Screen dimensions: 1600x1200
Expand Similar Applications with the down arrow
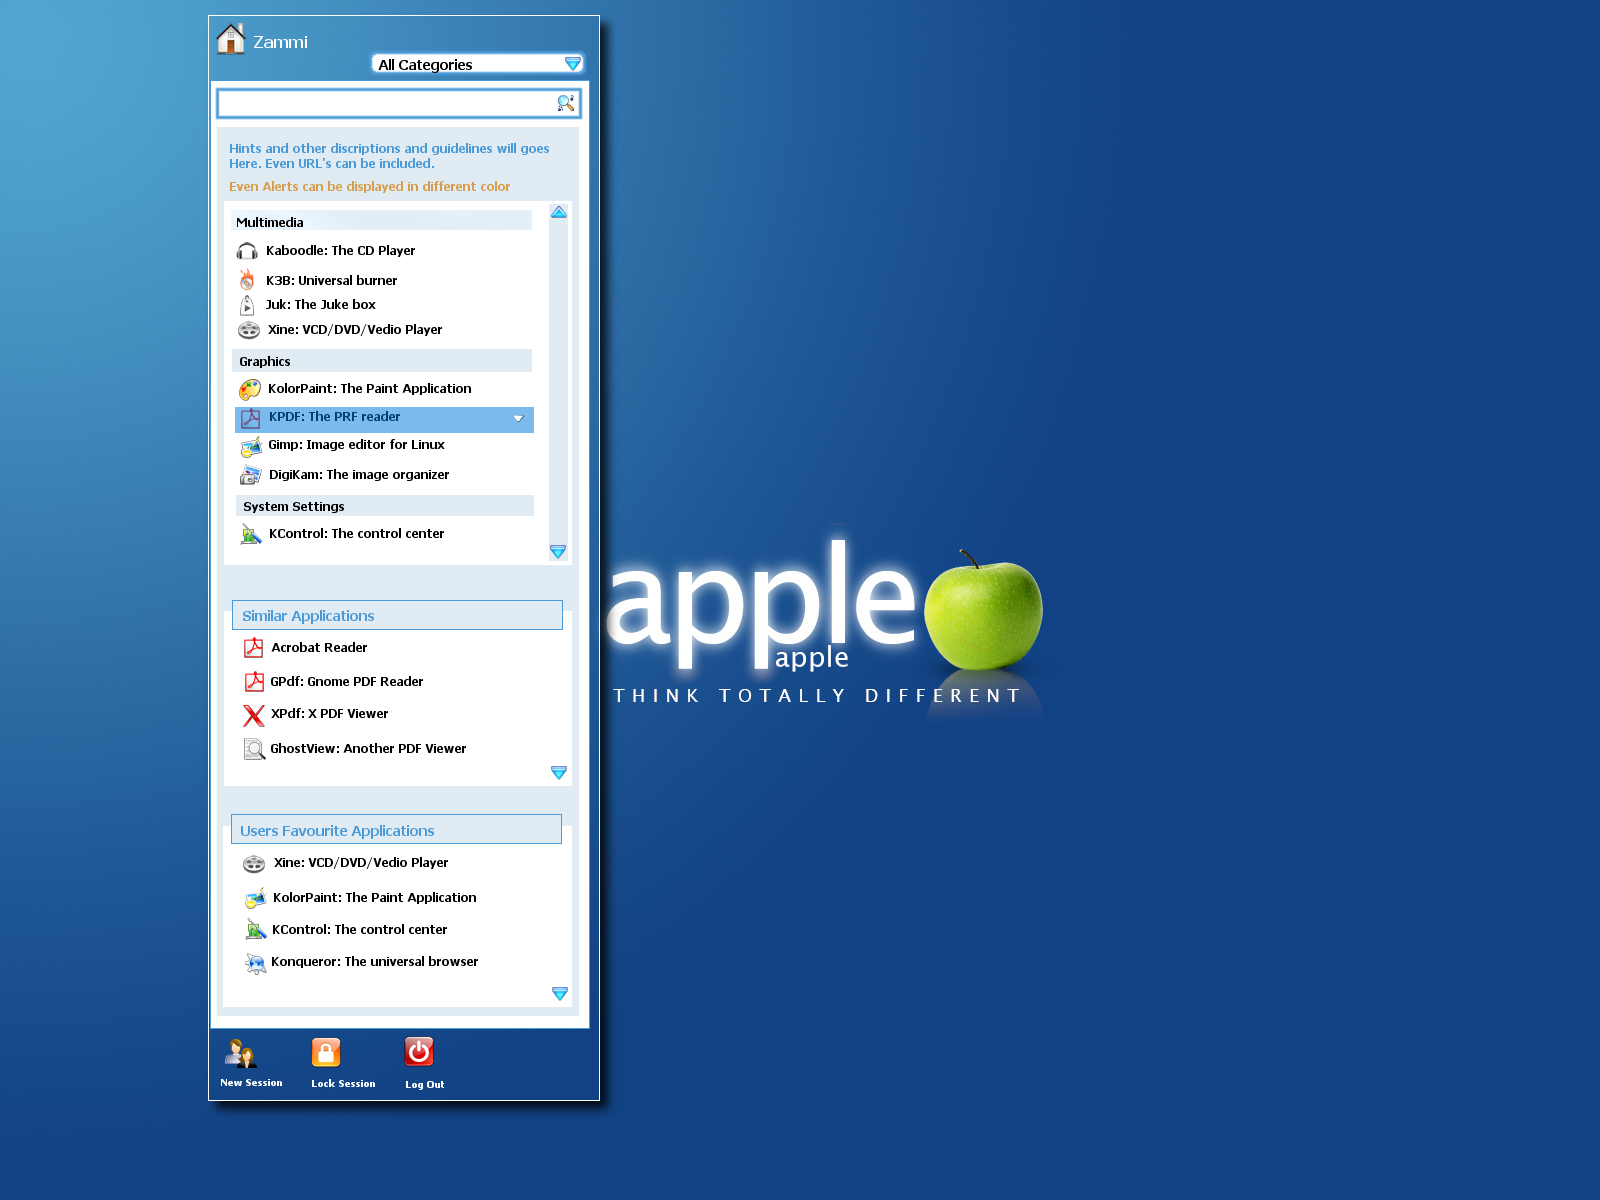point(559,773)
